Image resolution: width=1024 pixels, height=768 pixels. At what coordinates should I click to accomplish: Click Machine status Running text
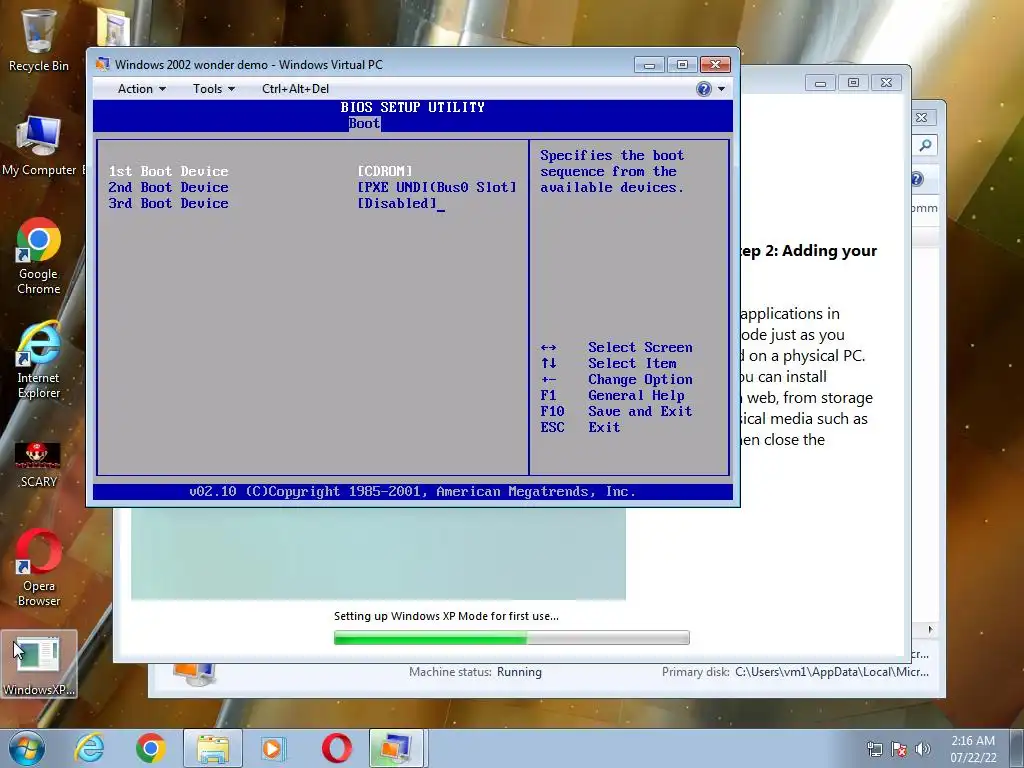pos(475,672)
